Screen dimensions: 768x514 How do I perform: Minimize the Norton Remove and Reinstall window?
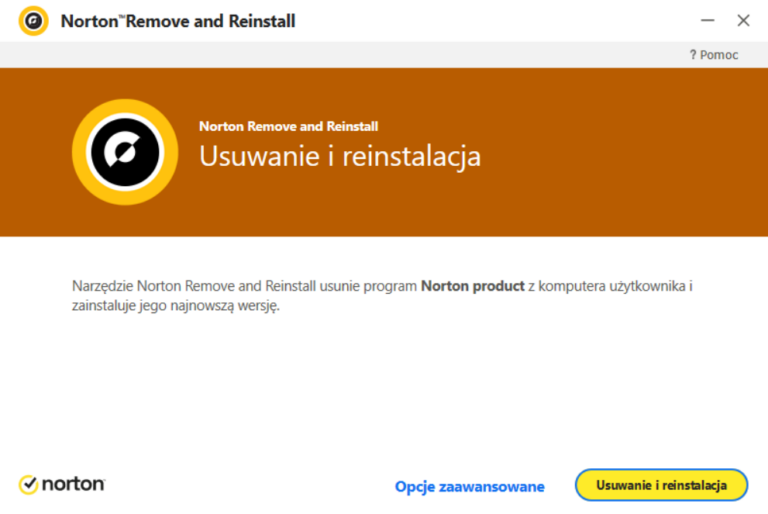click(x=707, y=21)
